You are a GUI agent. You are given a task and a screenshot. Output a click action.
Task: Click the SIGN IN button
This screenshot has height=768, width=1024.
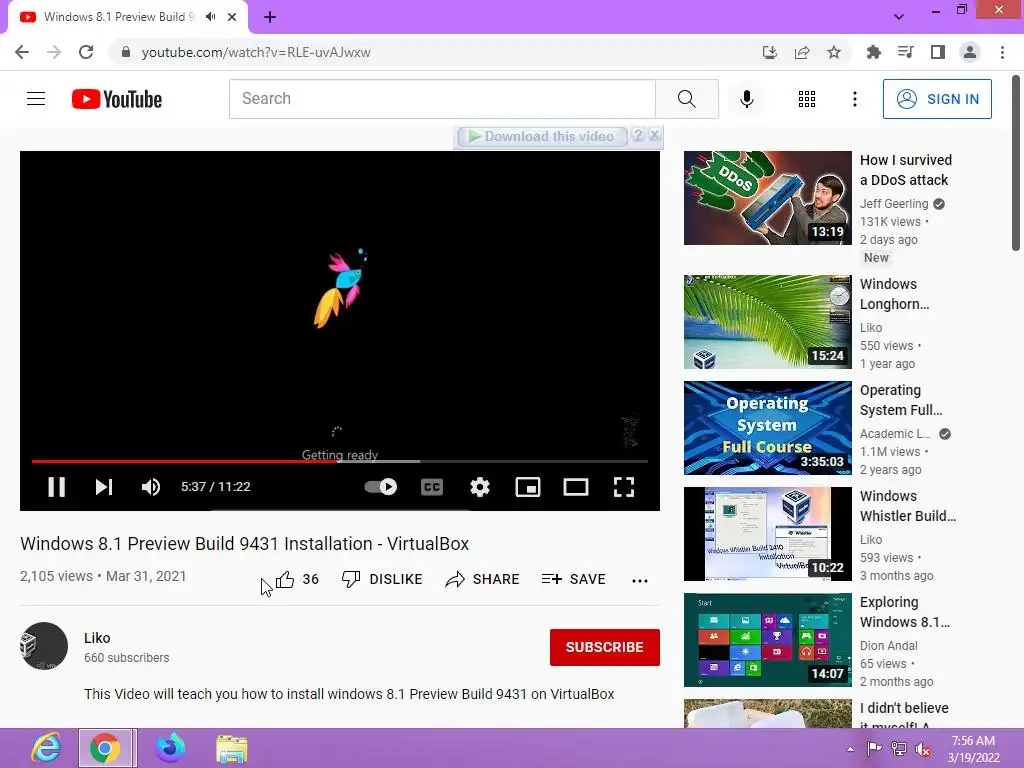tap(937, 99)
